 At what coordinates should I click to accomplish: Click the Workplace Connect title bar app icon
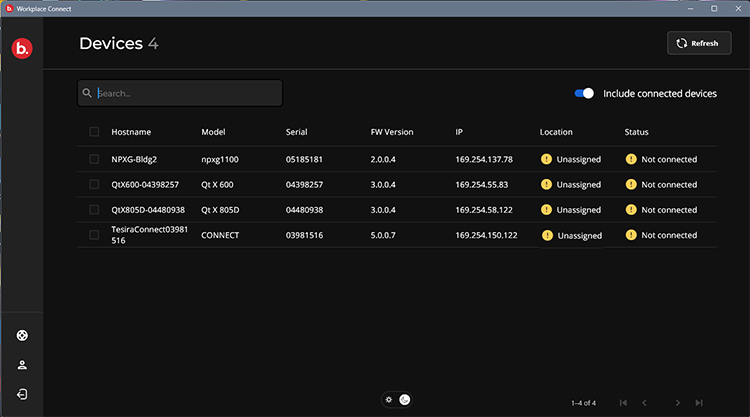pos(9,9)
